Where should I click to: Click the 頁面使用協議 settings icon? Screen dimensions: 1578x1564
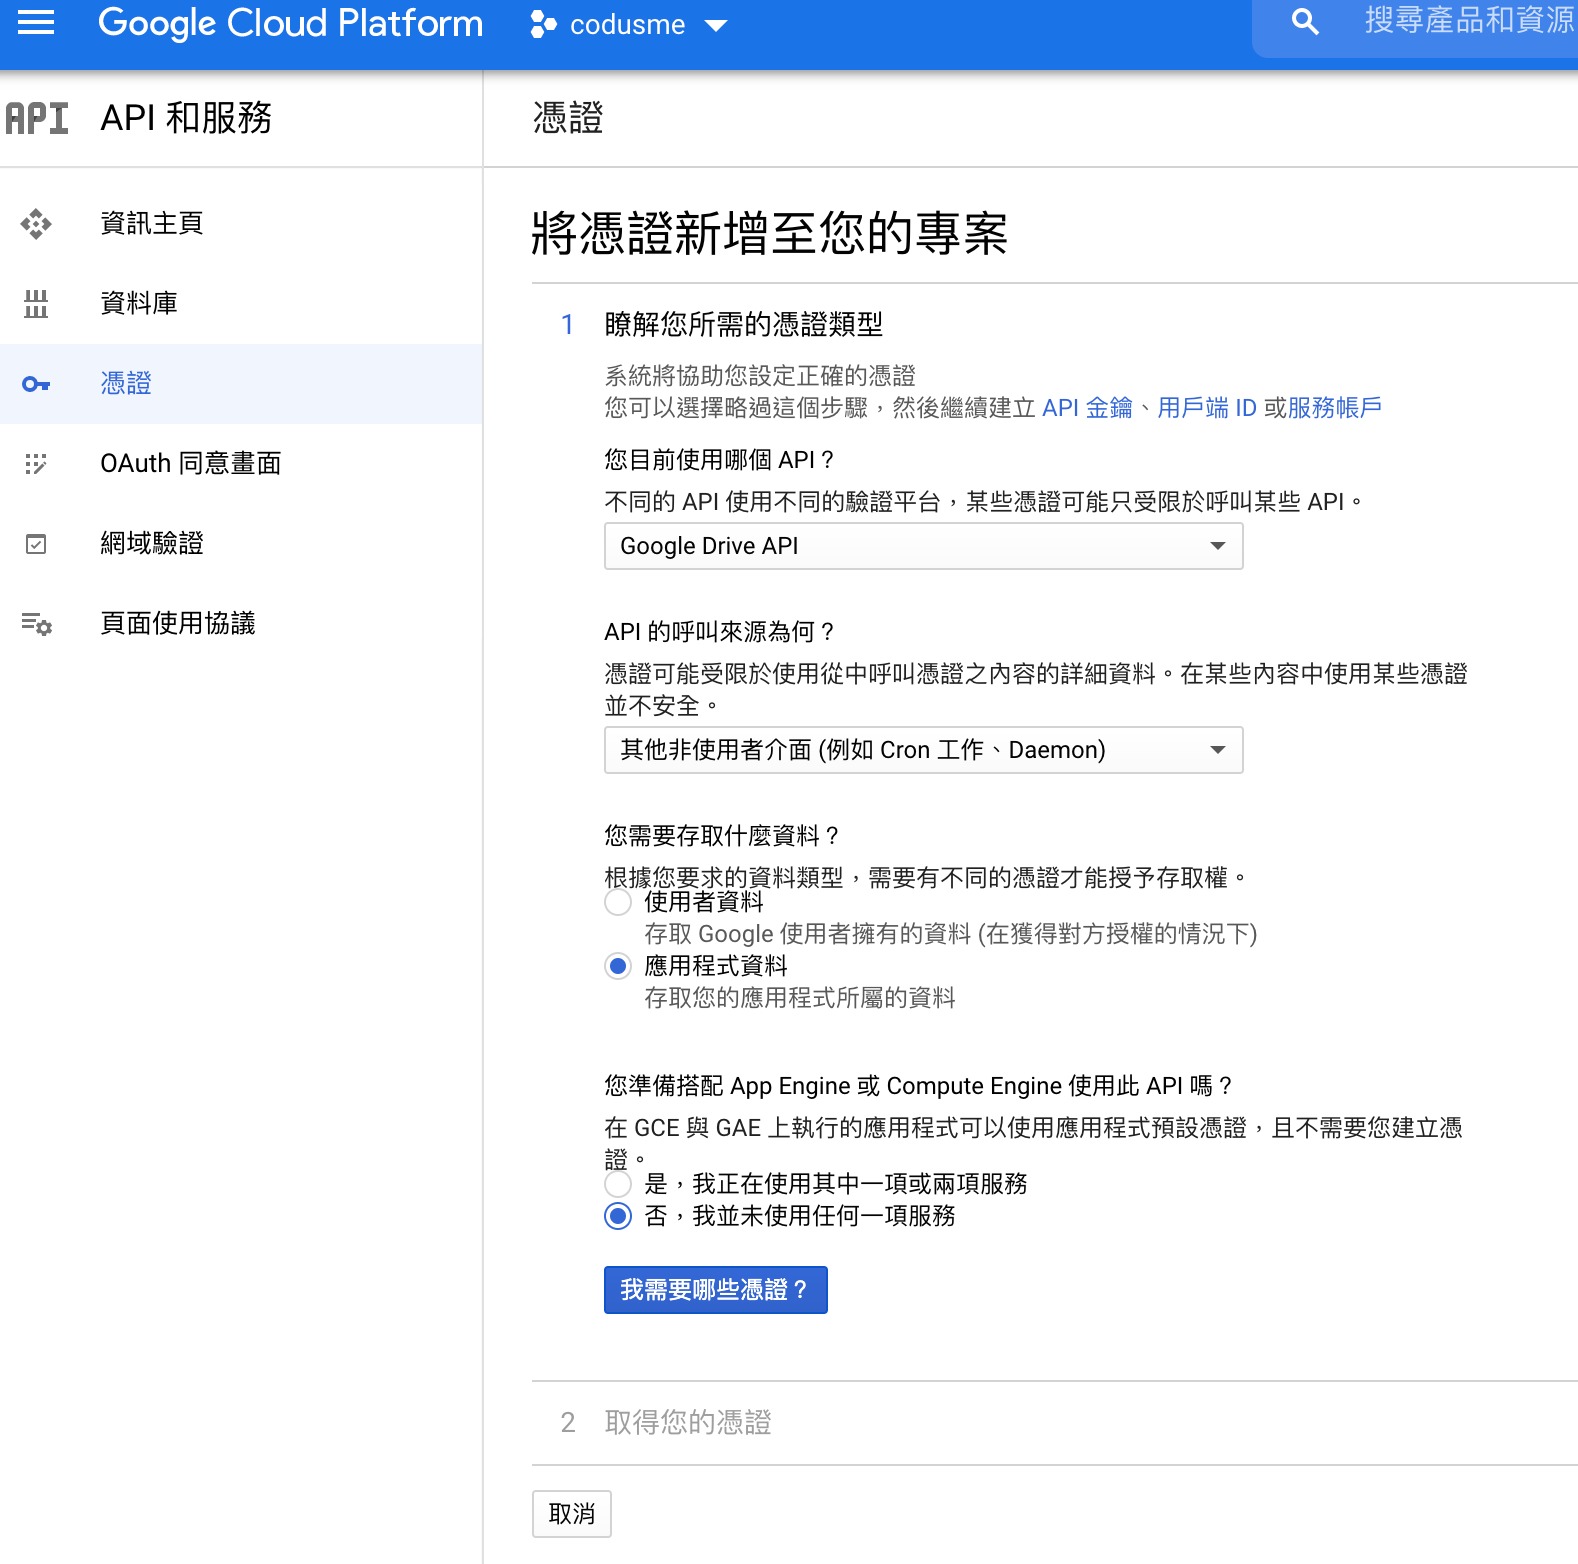[x=36, y=624]
